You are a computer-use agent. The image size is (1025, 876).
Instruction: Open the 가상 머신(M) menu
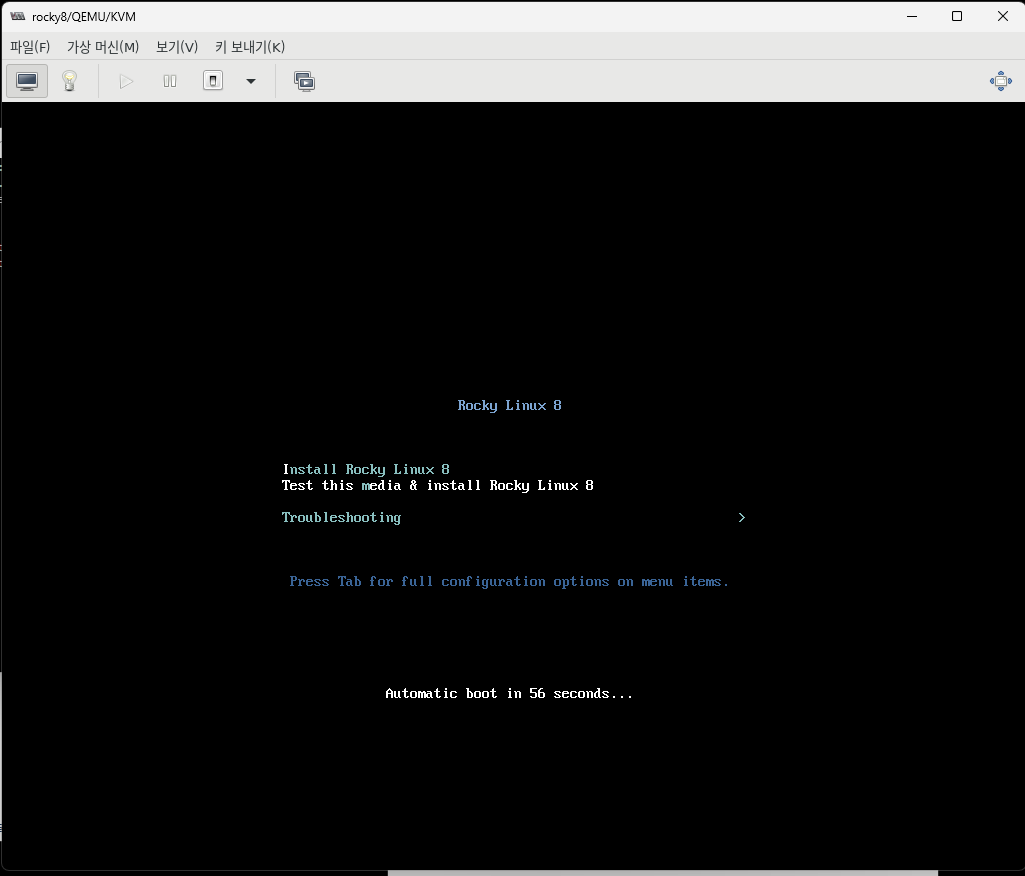click(103, 46)
